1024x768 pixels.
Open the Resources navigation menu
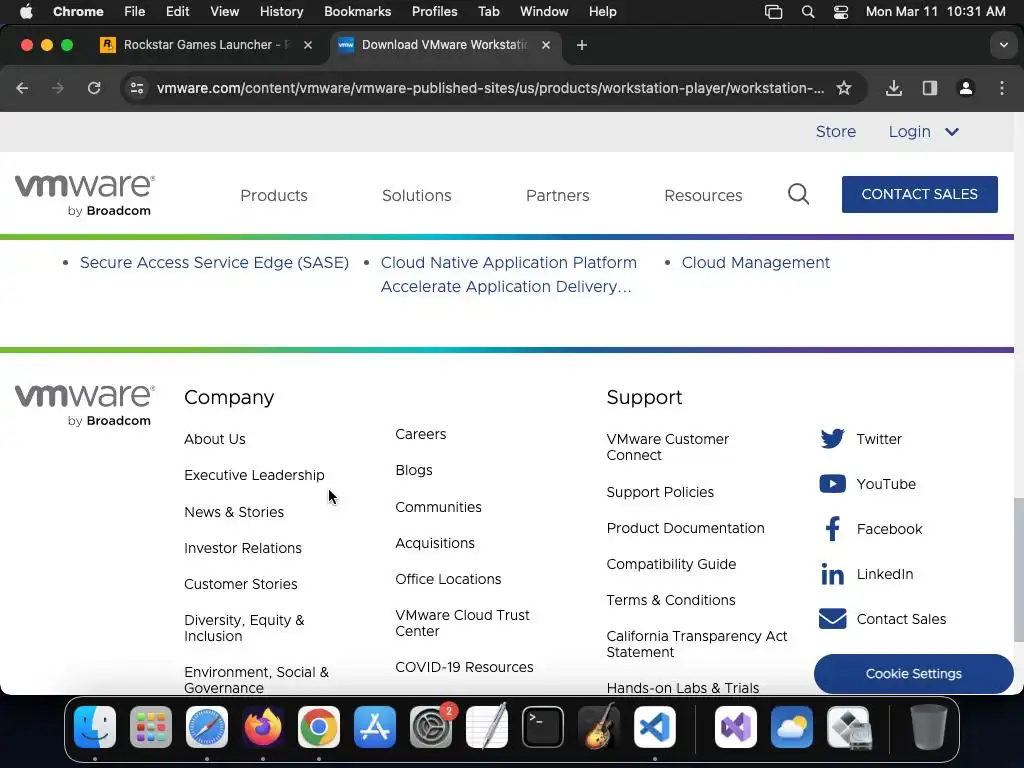point(703,195)
